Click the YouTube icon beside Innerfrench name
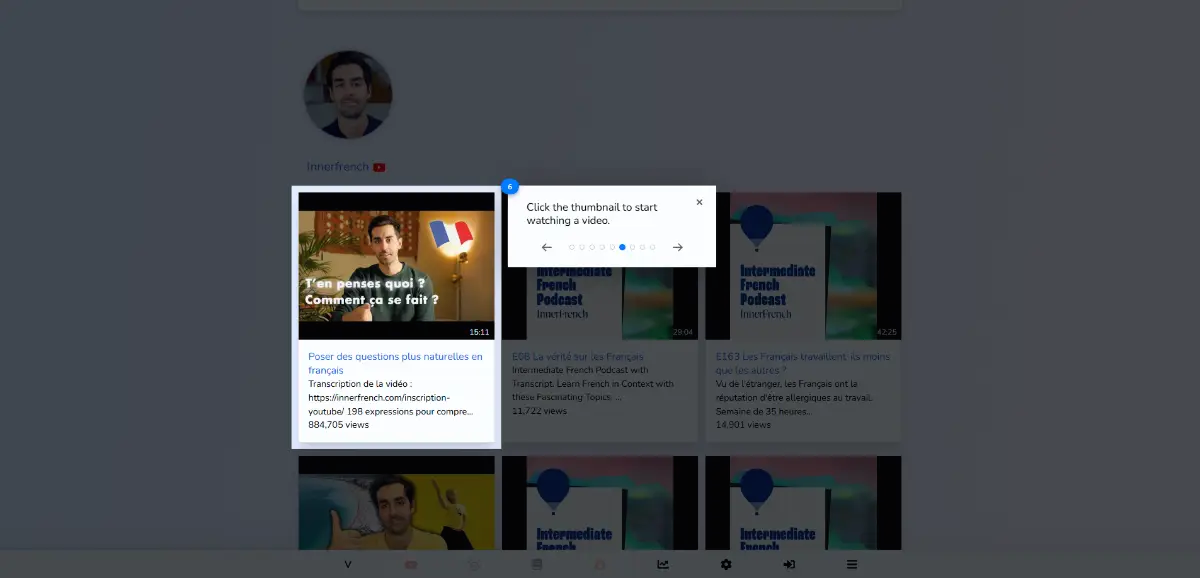Screen dimensions: 1200x578 [379, 167]
